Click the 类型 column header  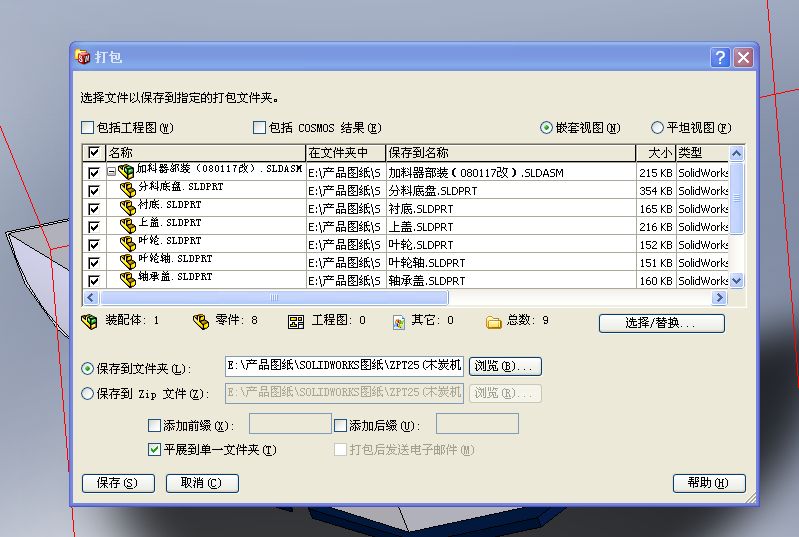702,152
